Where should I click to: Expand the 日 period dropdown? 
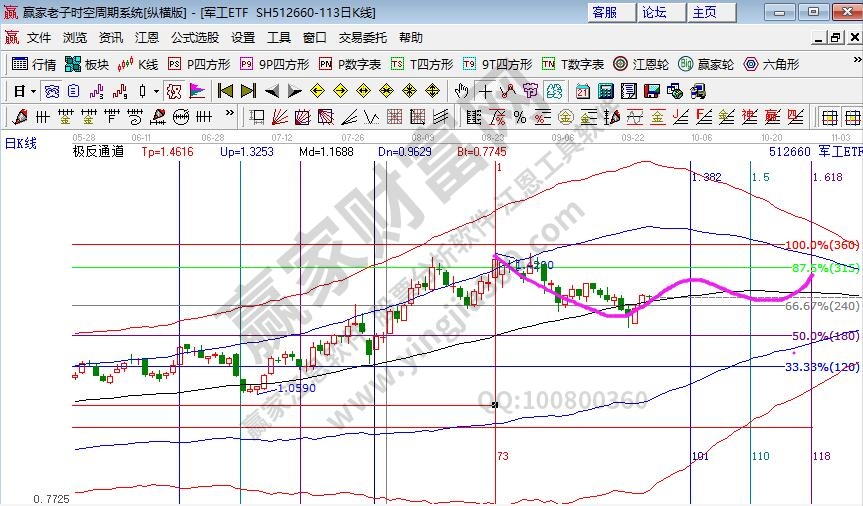point(33,91)
